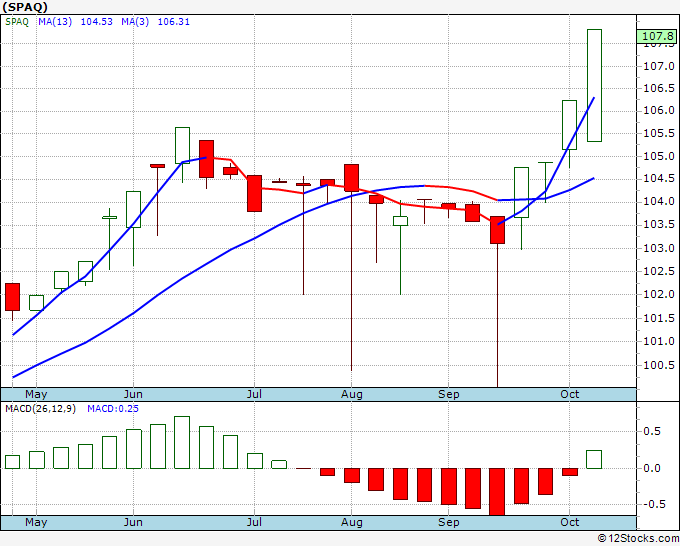Click the 101.0 price axis label
This screenshot has height=546, width=680.
(659, 341)
